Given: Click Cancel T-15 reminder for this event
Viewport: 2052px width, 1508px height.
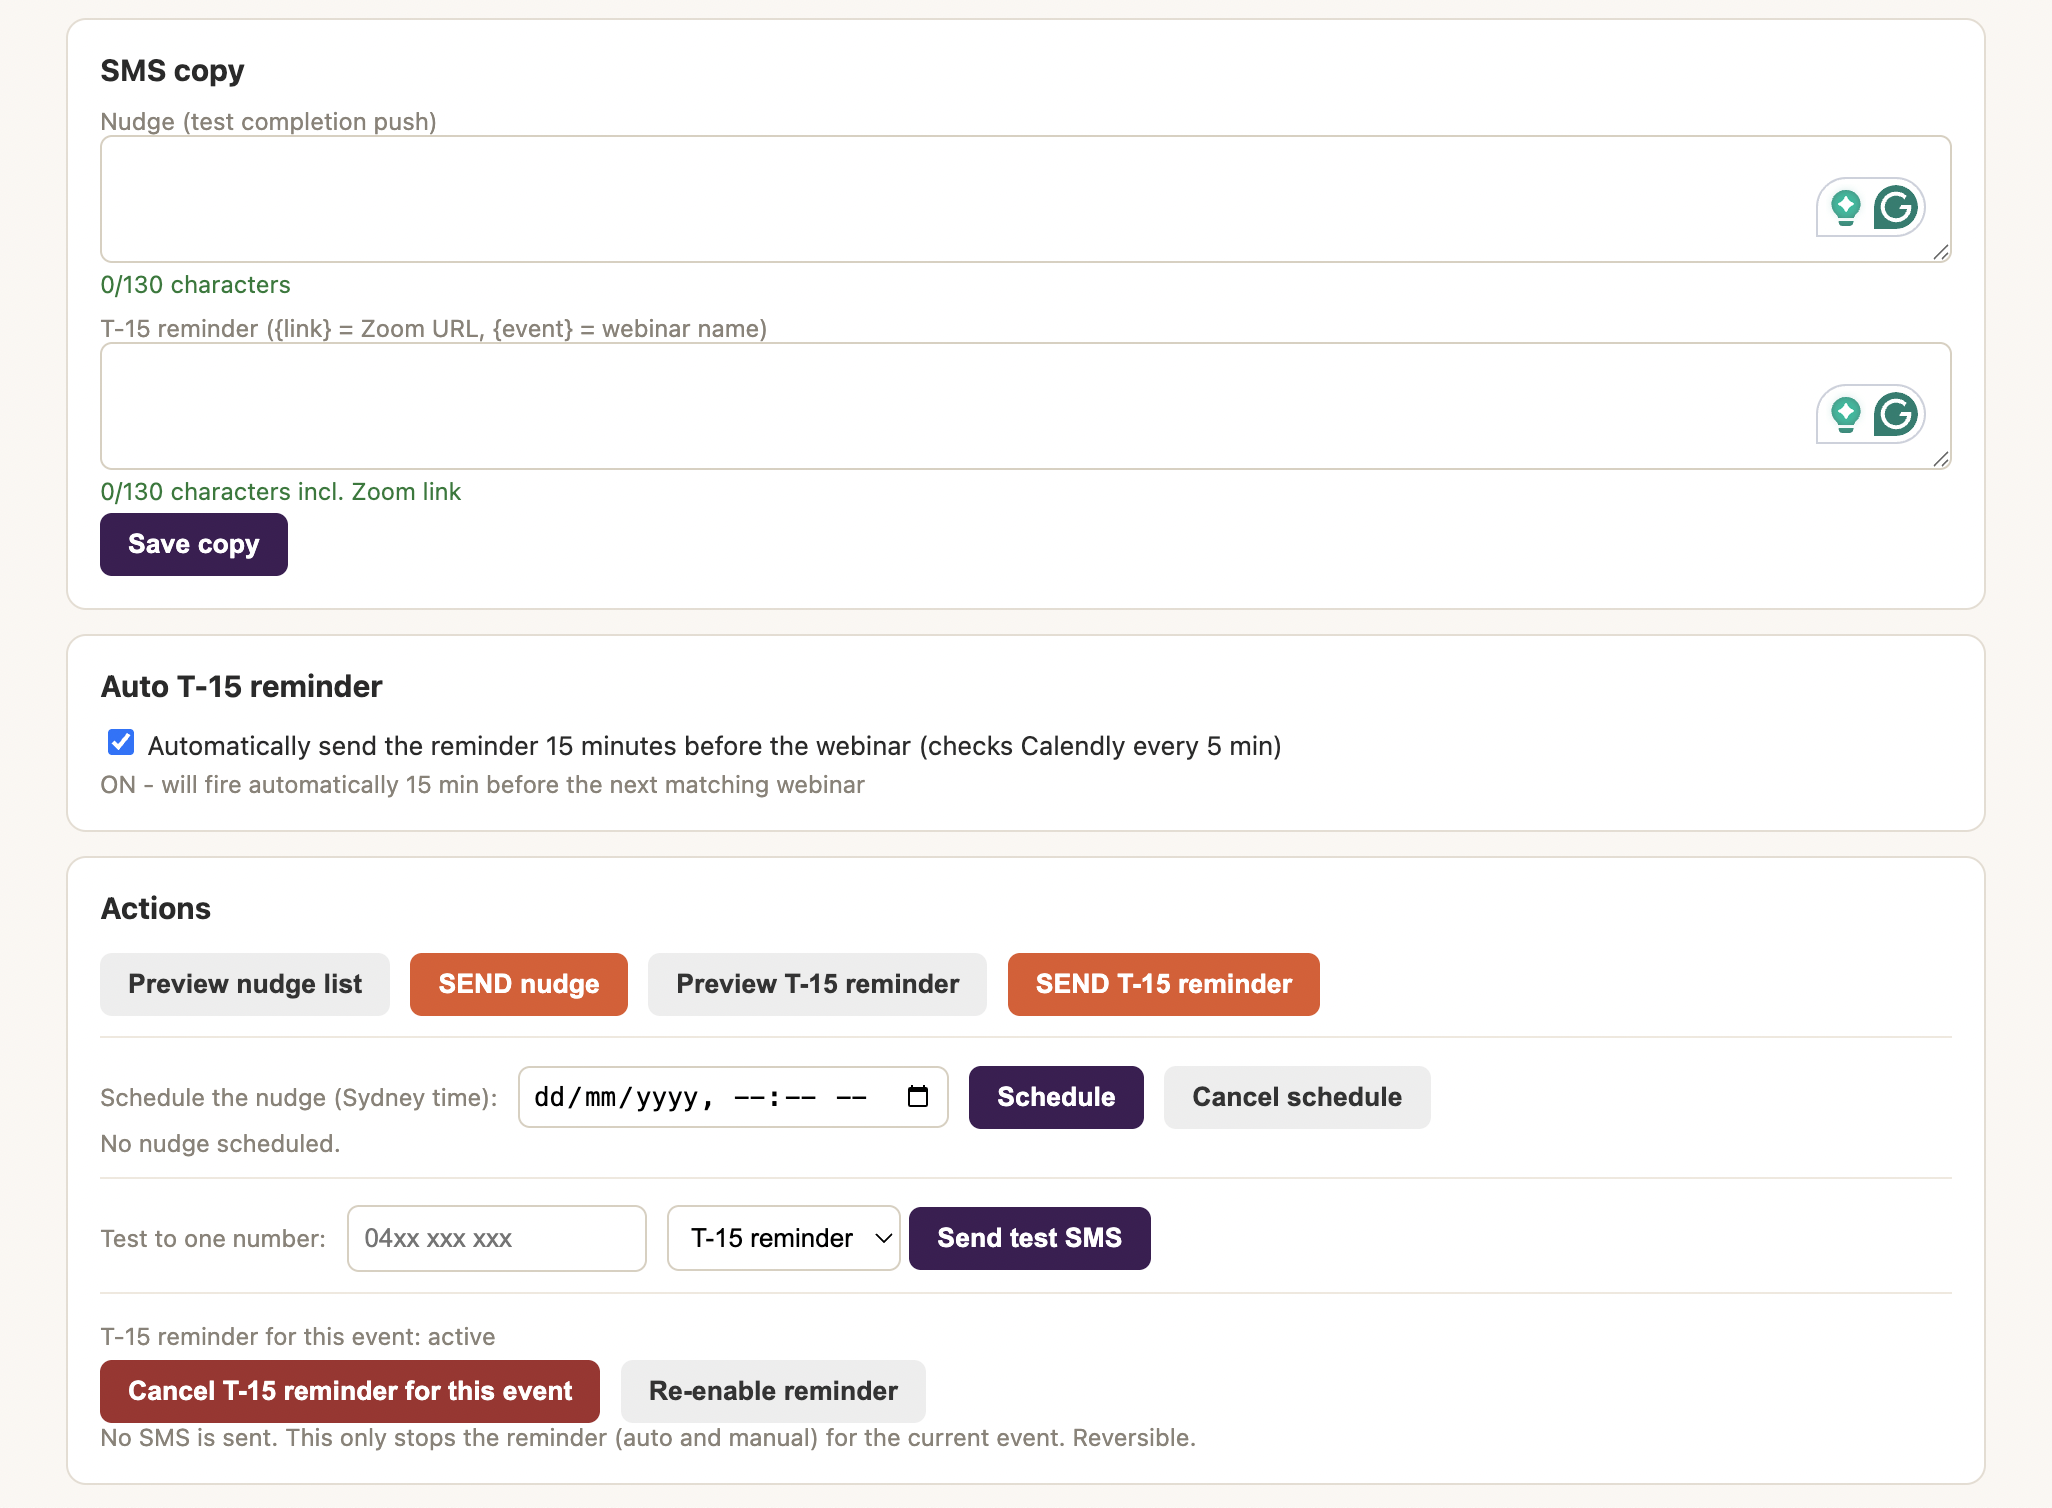Looking at the screenshot, I should pos(350,1391).
